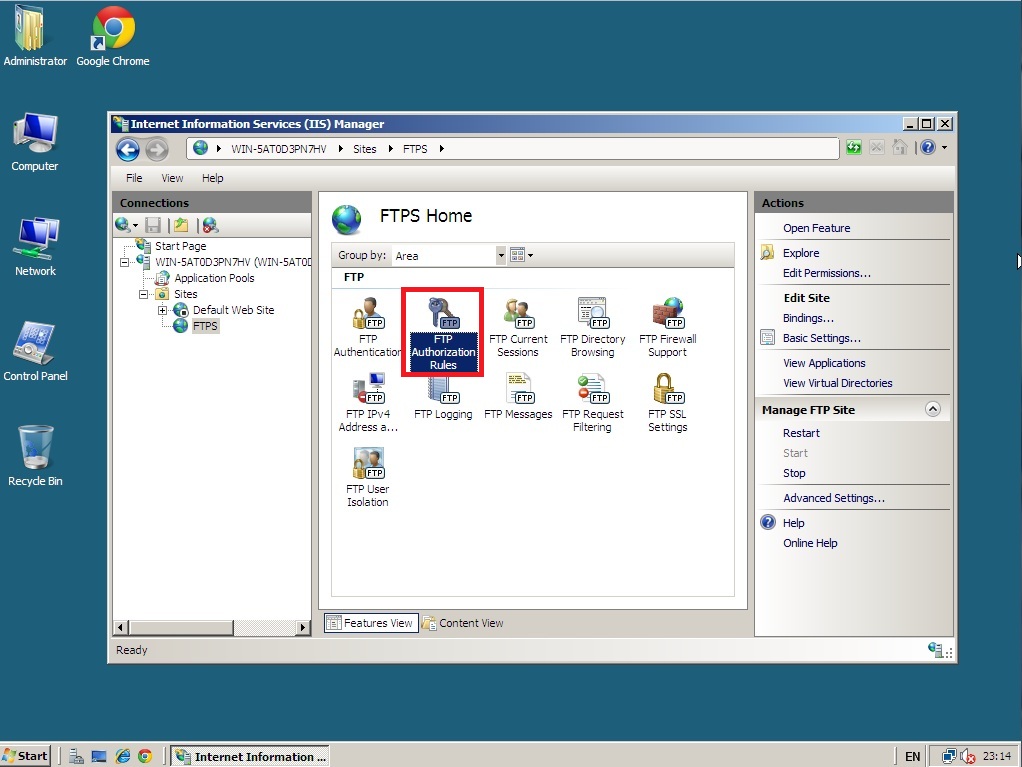The height and width of the screenshot is (767, 1022).
Task: Open the File menu
Action: pyautogui.click(x=134, y=178)
